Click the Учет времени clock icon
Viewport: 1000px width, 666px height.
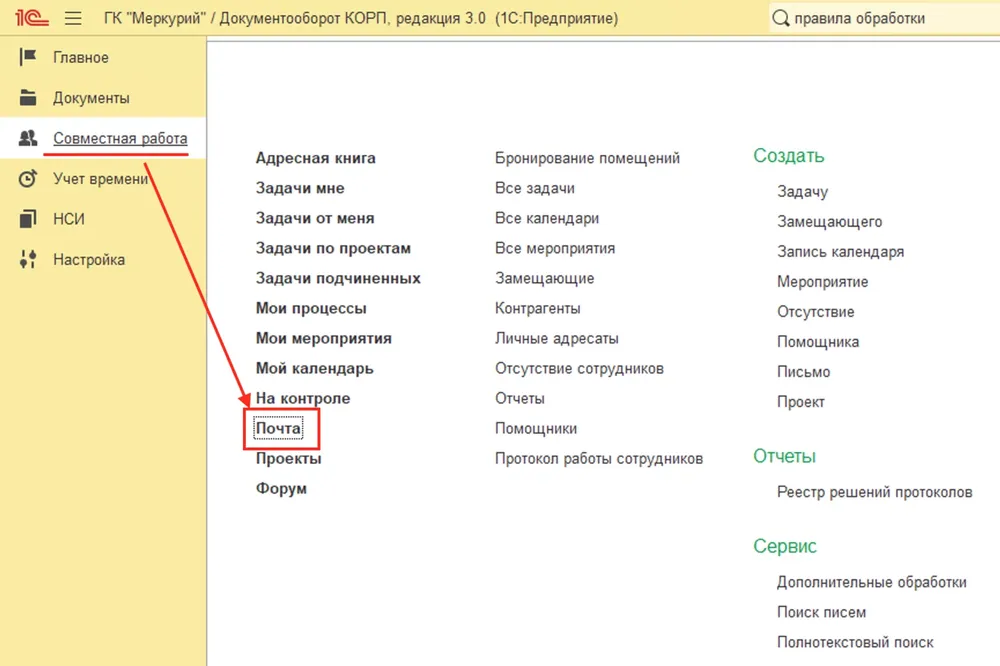click(28, 179)
